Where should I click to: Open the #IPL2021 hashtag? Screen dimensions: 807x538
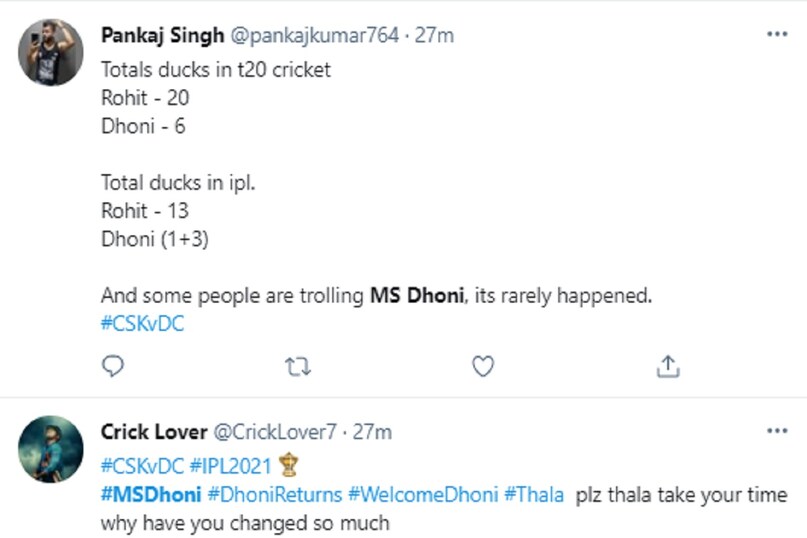(x=226, y=464)
